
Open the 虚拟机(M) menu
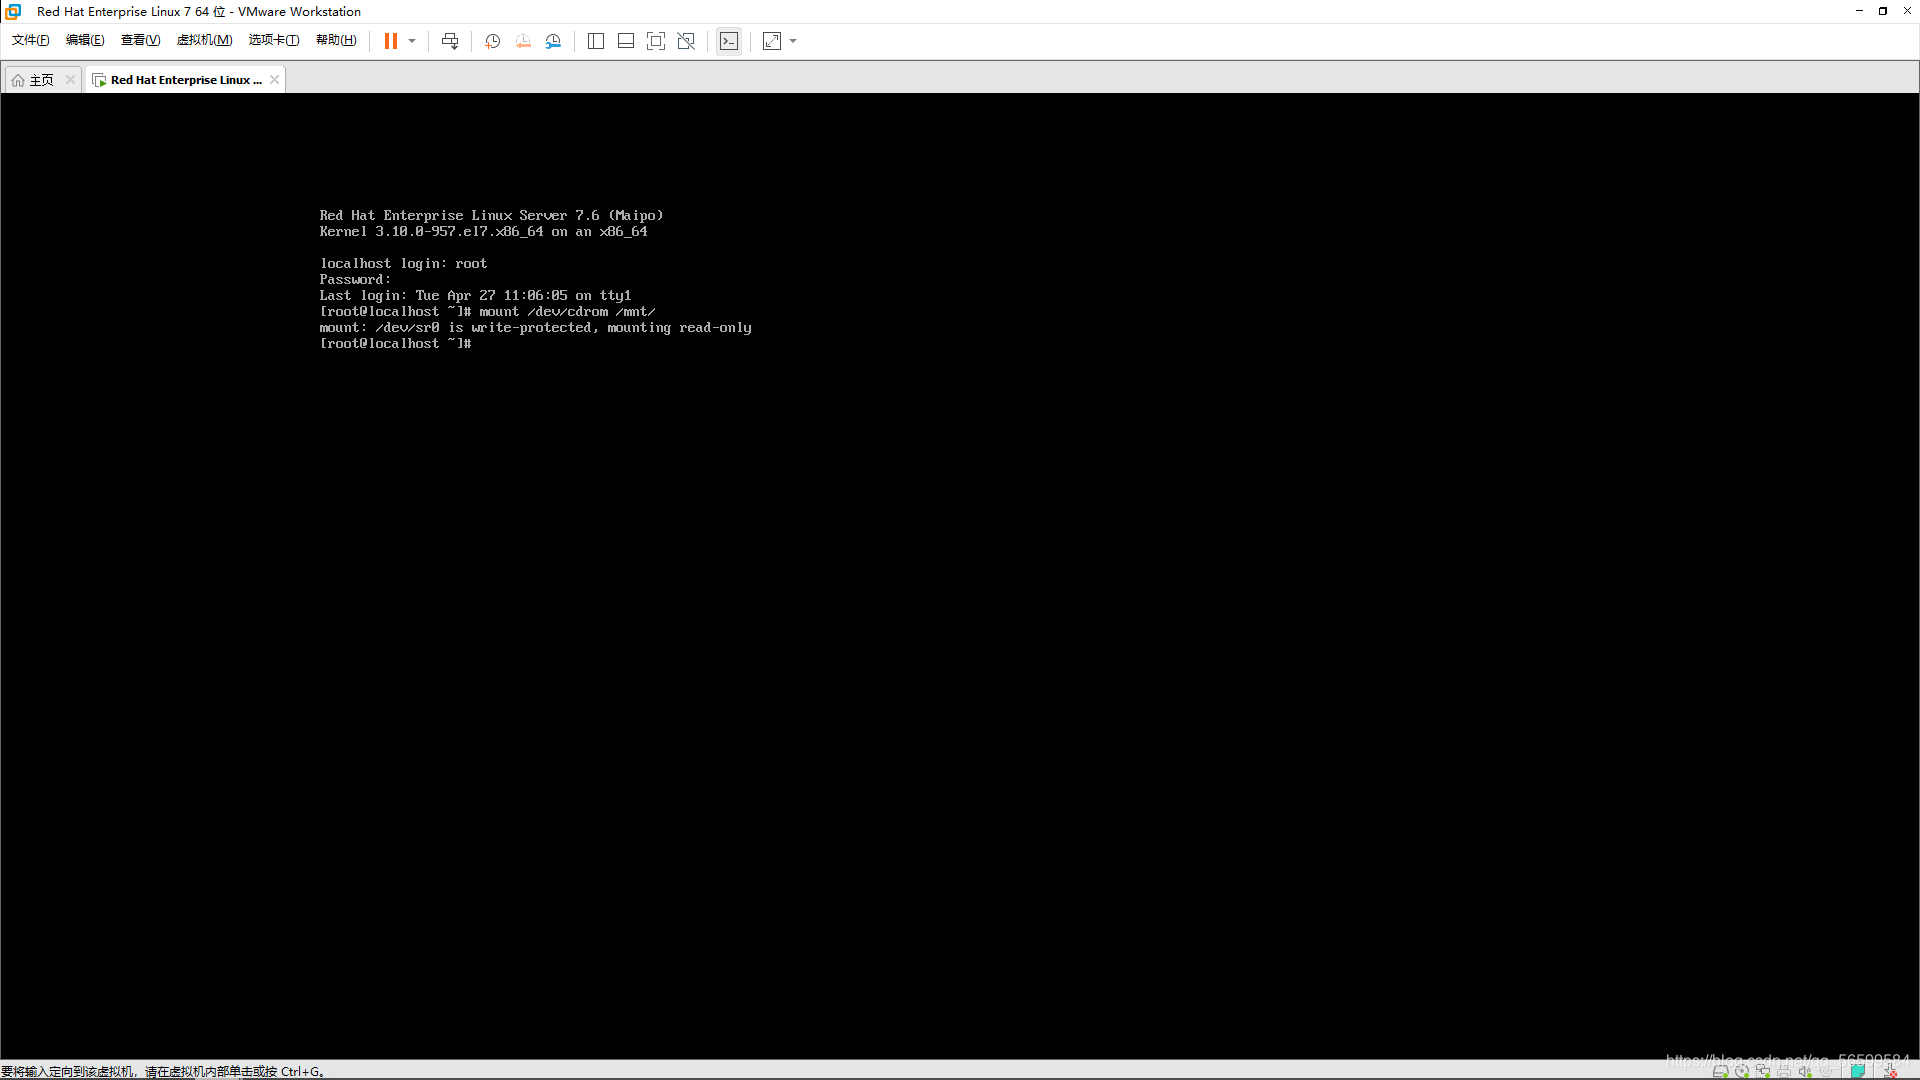pyautogui.click(x=204, y=40)
